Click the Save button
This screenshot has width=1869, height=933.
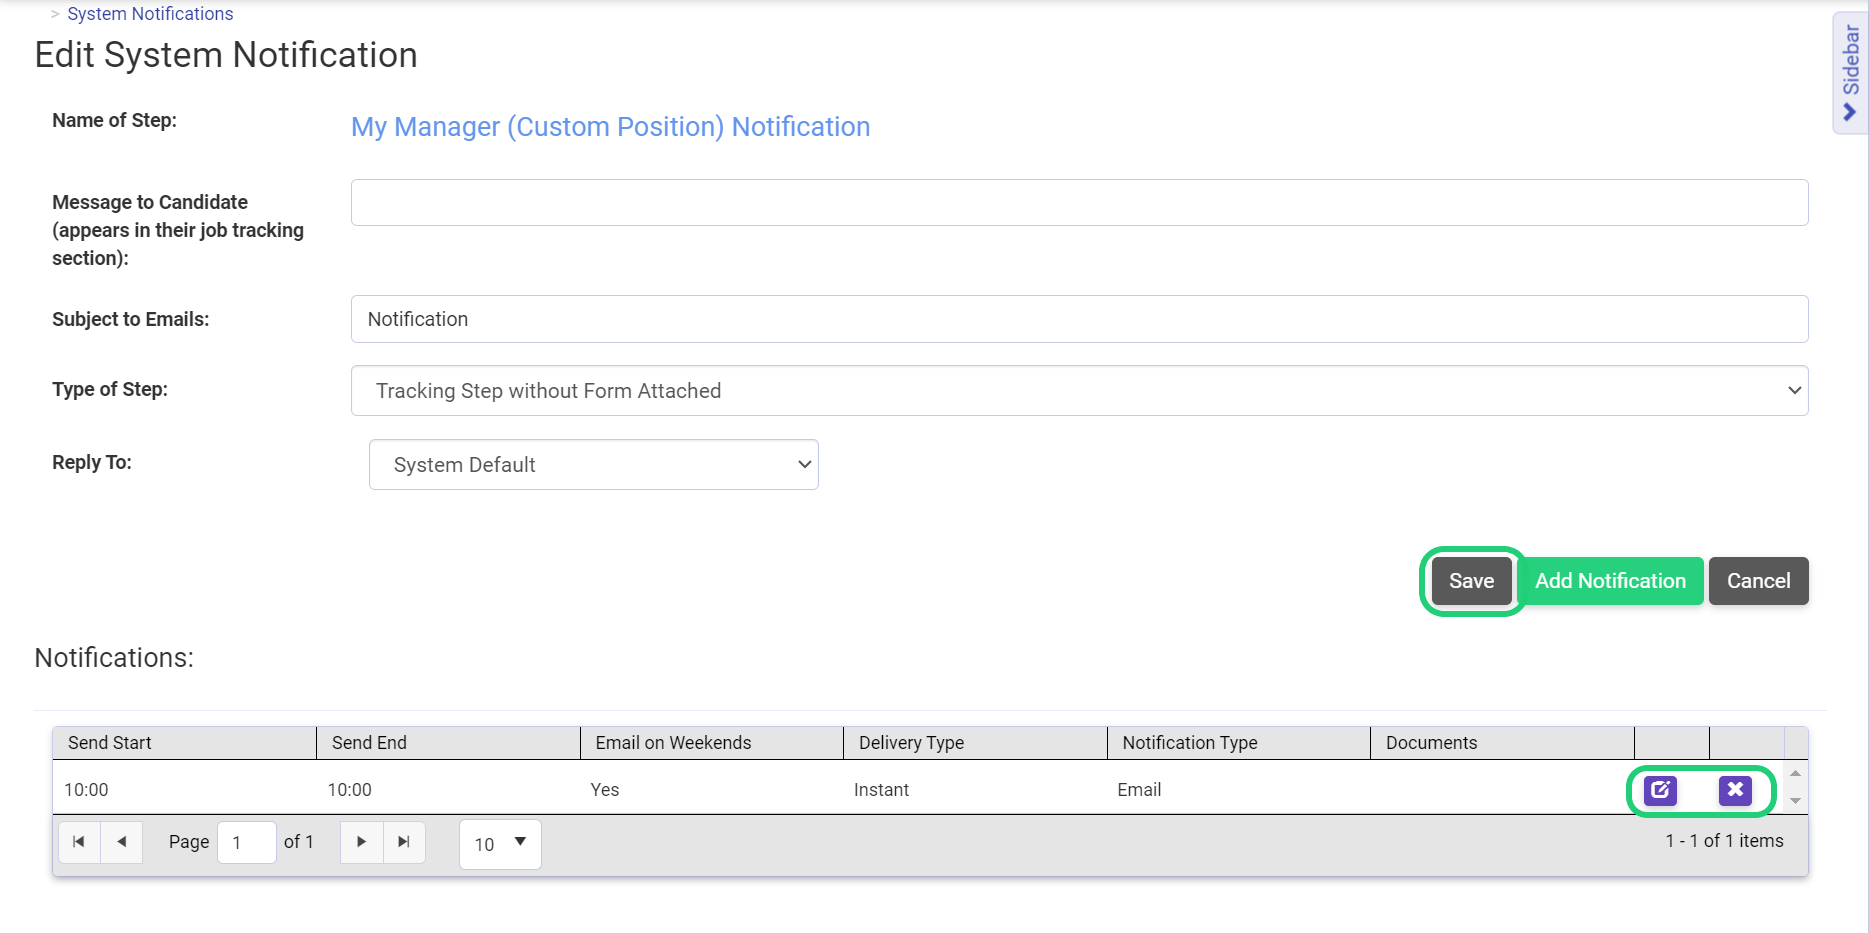pyautogui.click(x=1471, y=581)
